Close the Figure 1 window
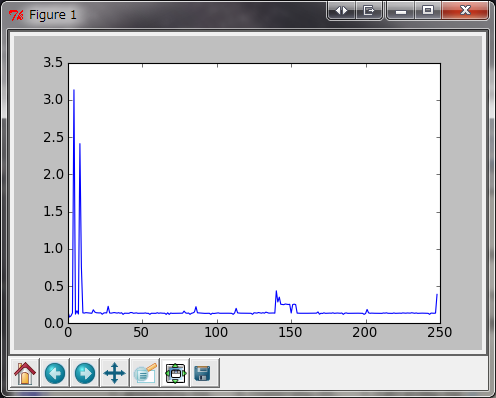This screenshot has height=398, width=496. pyautogui.click(x=465, y=11)
